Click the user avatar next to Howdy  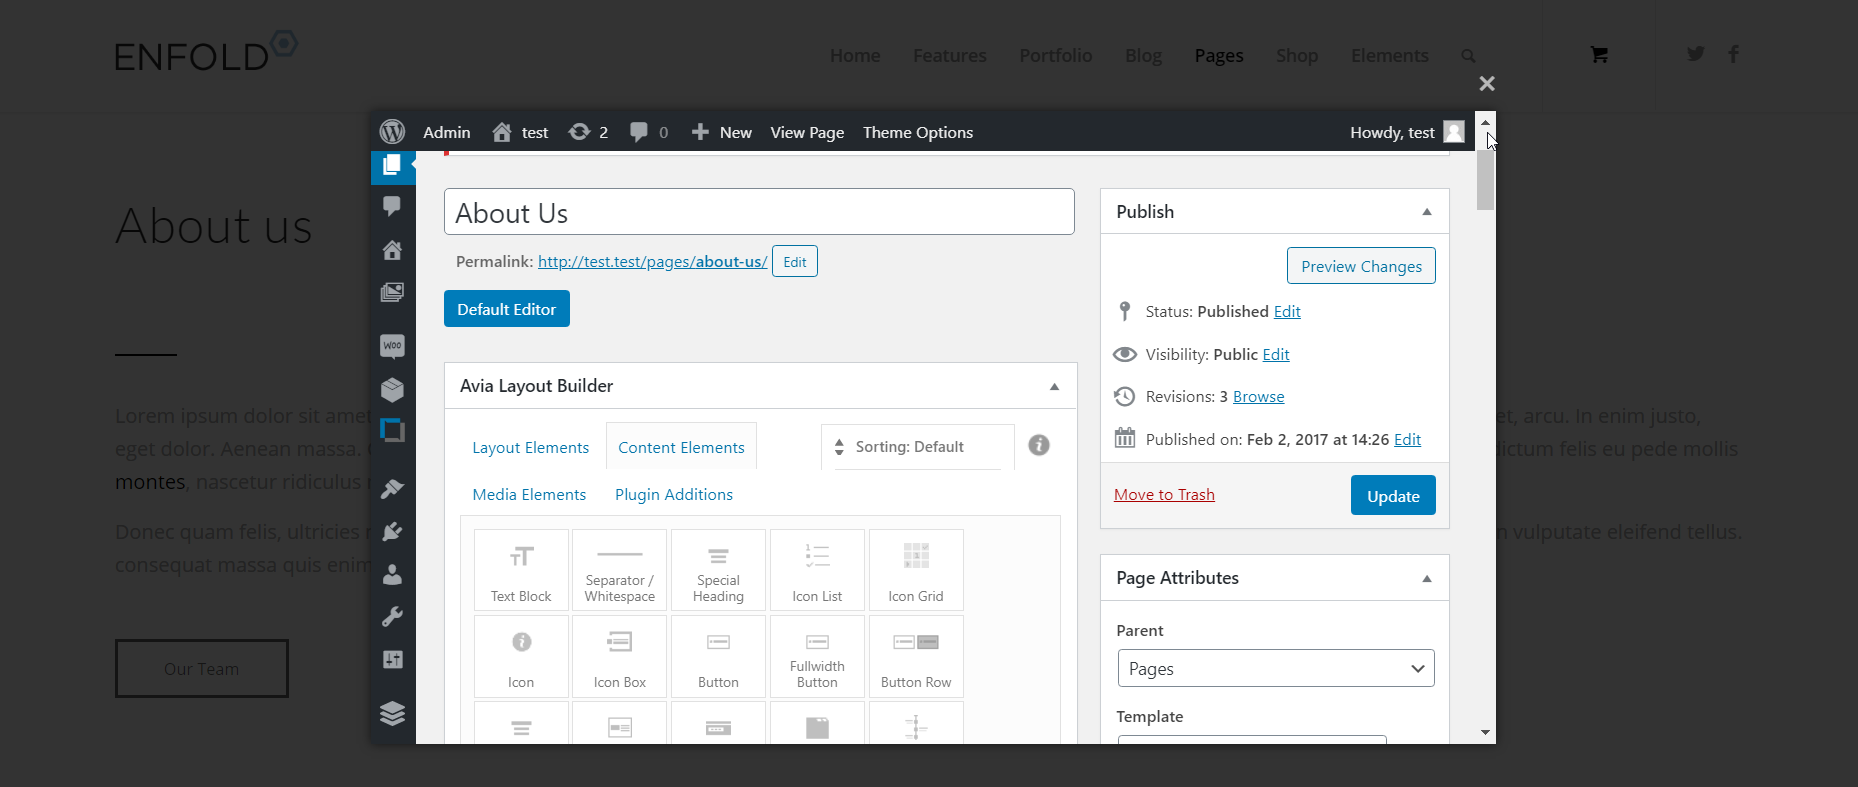(x=1454, y=132)
